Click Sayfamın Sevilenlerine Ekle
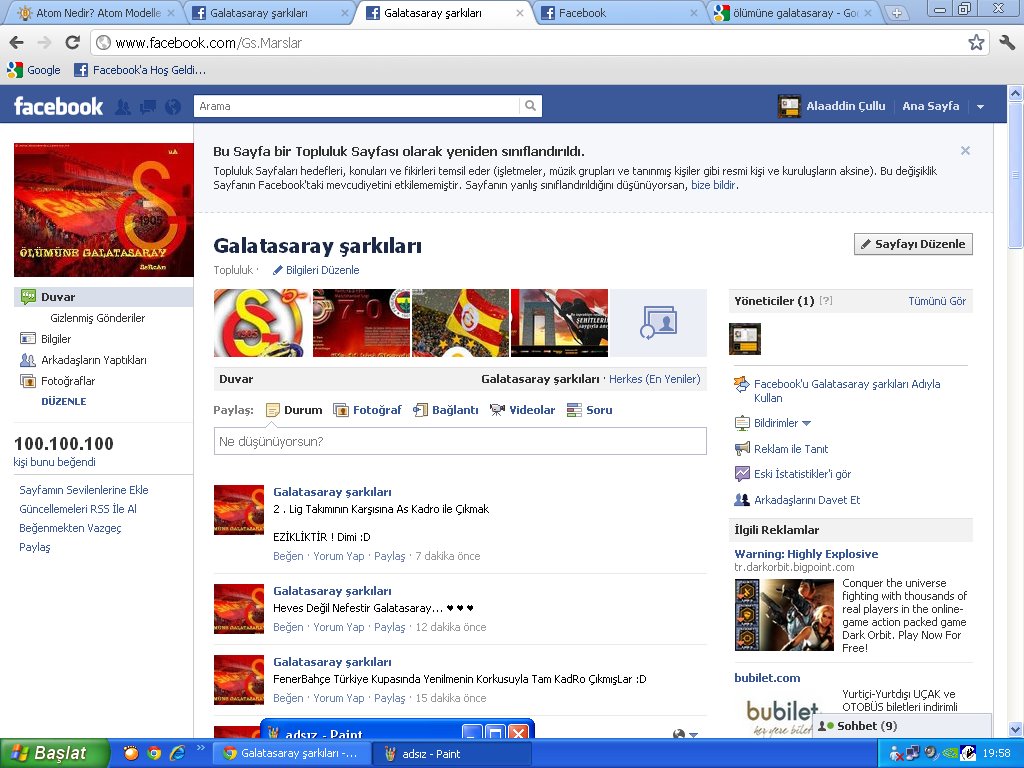This screenshot has height=768, width=1024. (84, 490)
